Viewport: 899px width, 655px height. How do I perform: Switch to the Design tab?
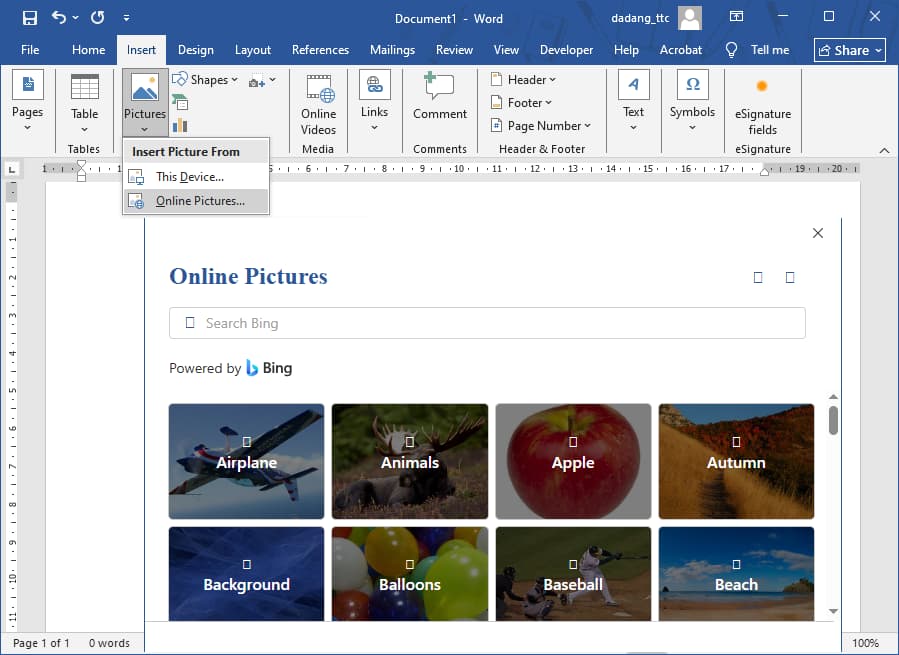195,49
